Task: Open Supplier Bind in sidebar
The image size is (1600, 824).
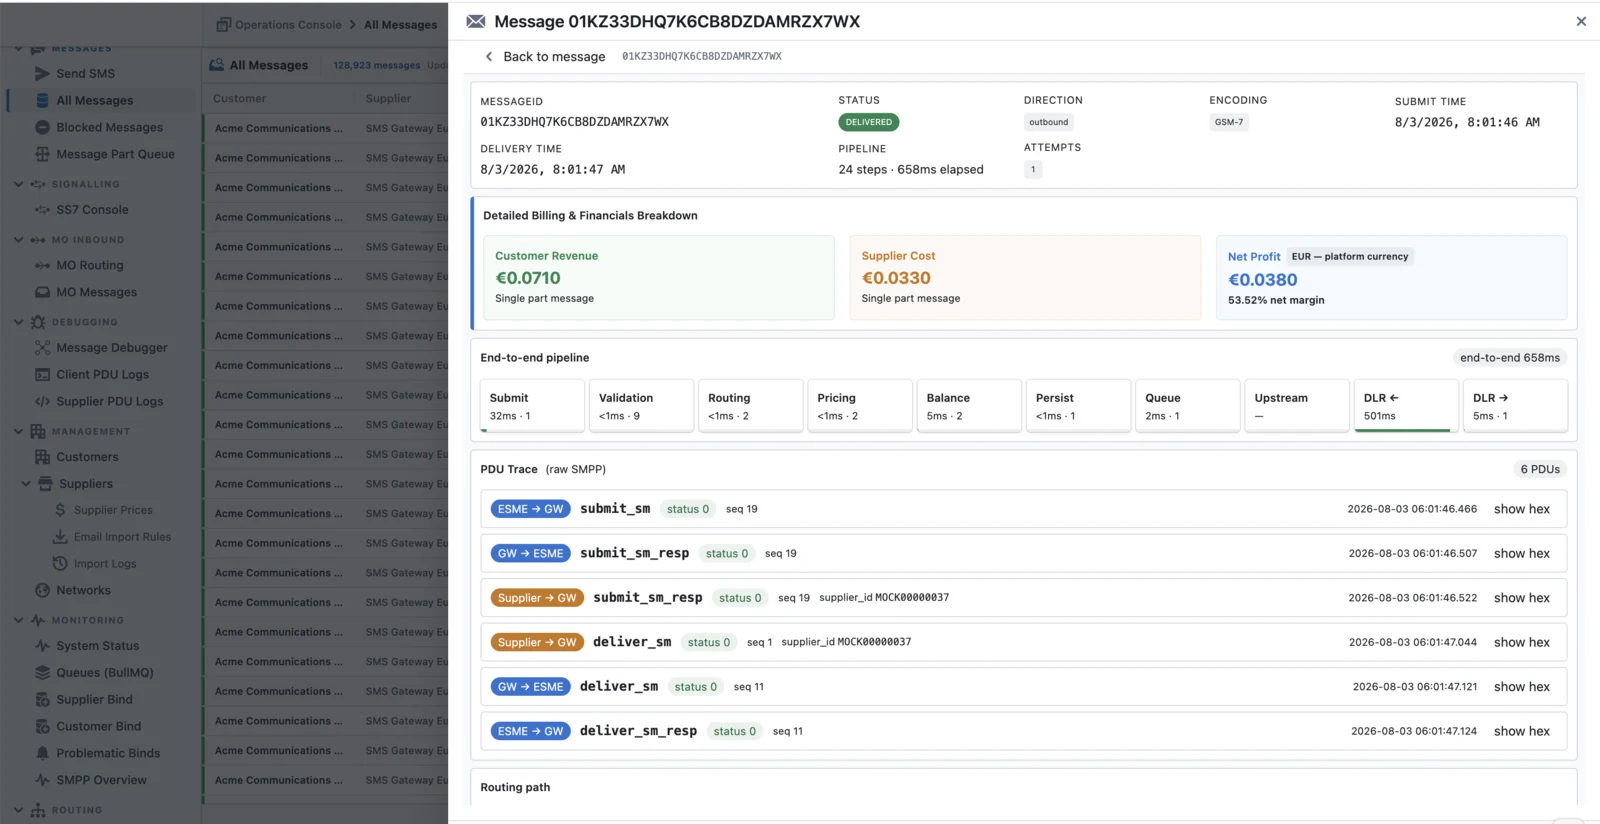Action: point(94,699)
